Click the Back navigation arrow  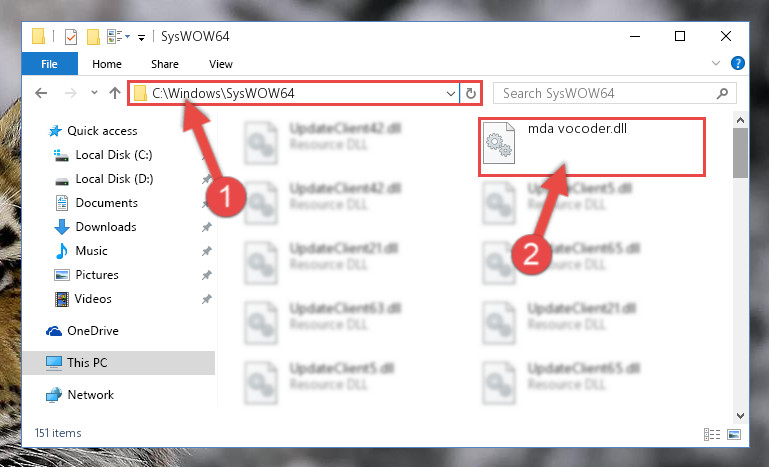click(x=41, y=93)
